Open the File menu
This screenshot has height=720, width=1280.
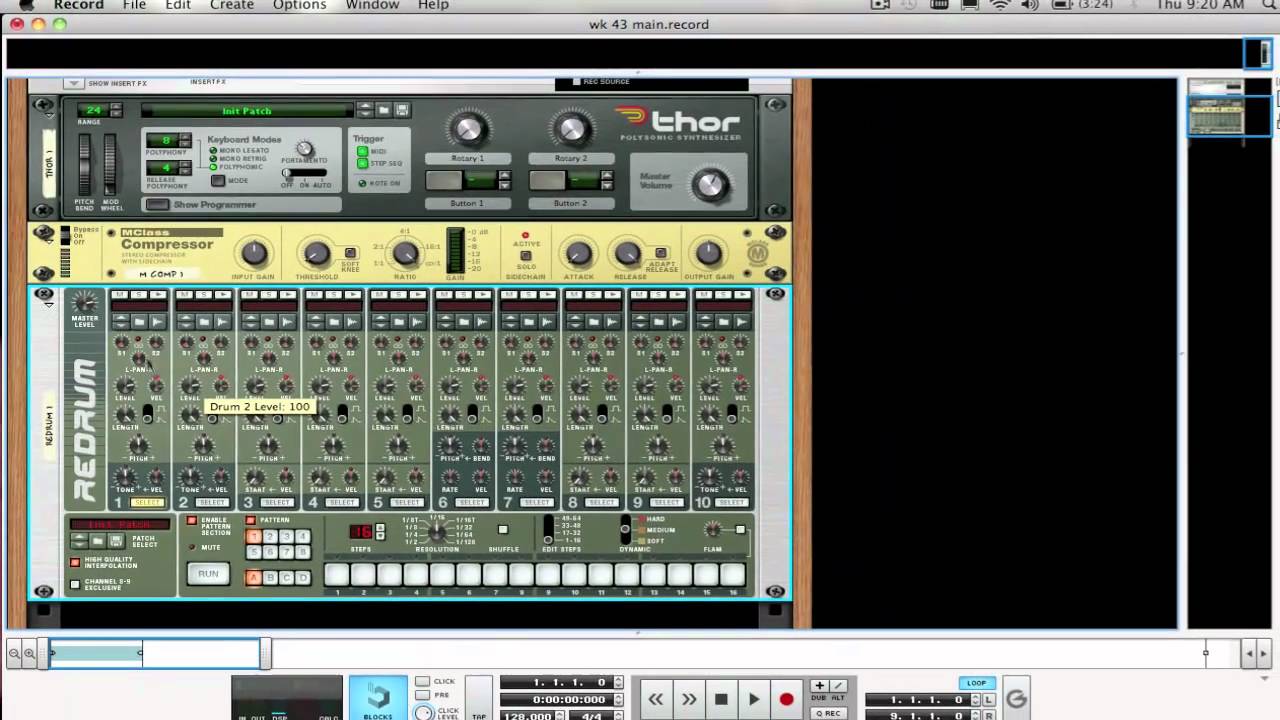[134, 5]
